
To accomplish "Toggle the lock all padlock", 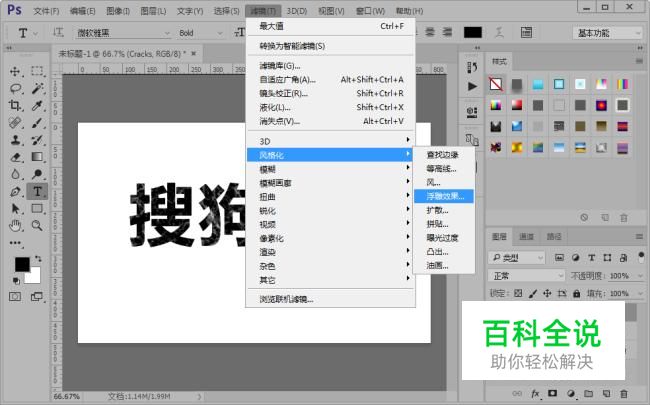I will [x=577, y=293].
